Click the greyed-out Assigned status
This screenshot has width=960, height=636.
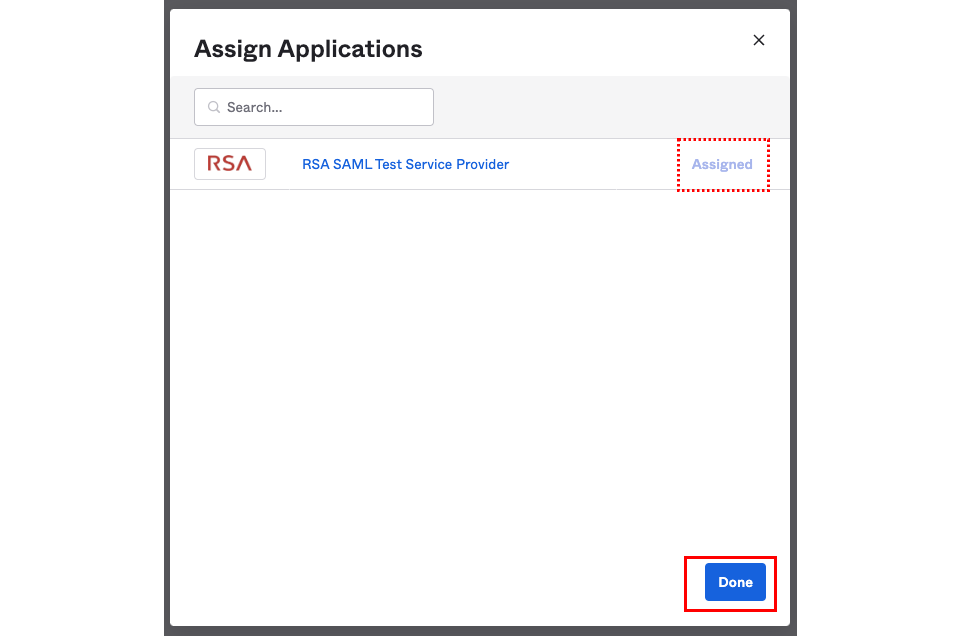pyautogui.click(x=722, y=164)
